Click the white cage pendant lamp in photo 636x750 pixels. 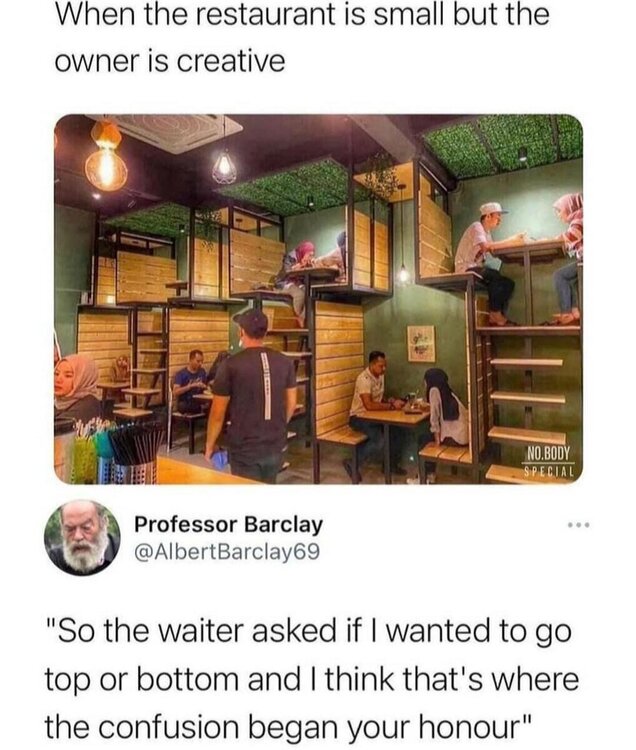(x=224, y=166)
